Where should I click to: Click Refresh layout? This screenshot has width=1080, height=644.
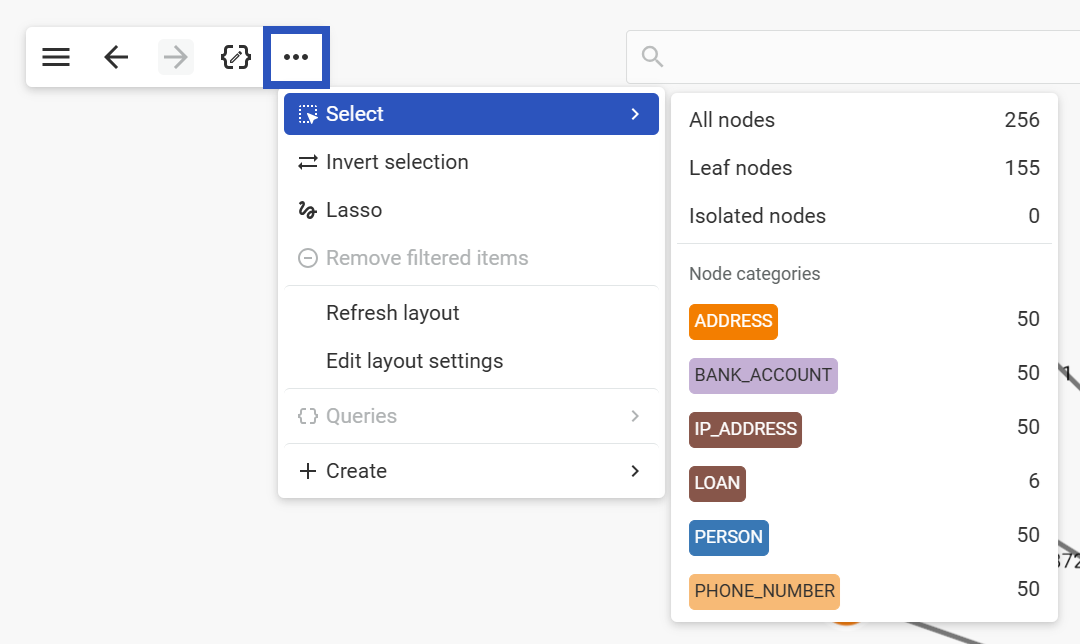[x=392, y=313]
